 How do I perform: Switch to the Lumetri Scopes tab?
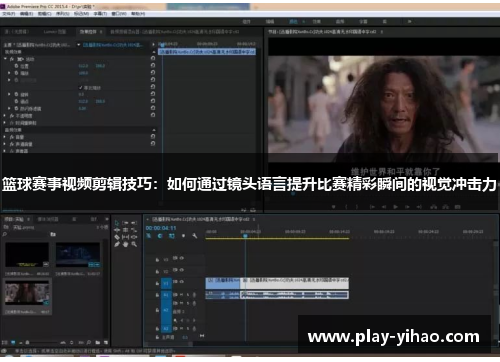(55, 32)
